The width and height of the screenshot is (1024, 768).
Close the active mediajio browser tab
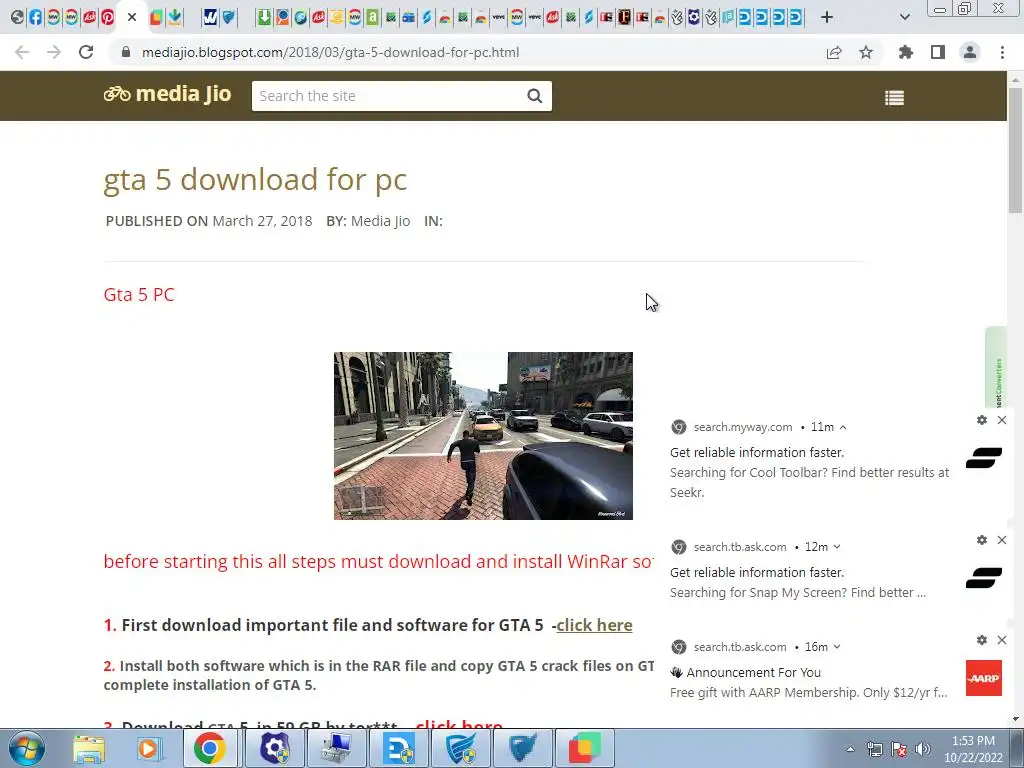point(132,18)
